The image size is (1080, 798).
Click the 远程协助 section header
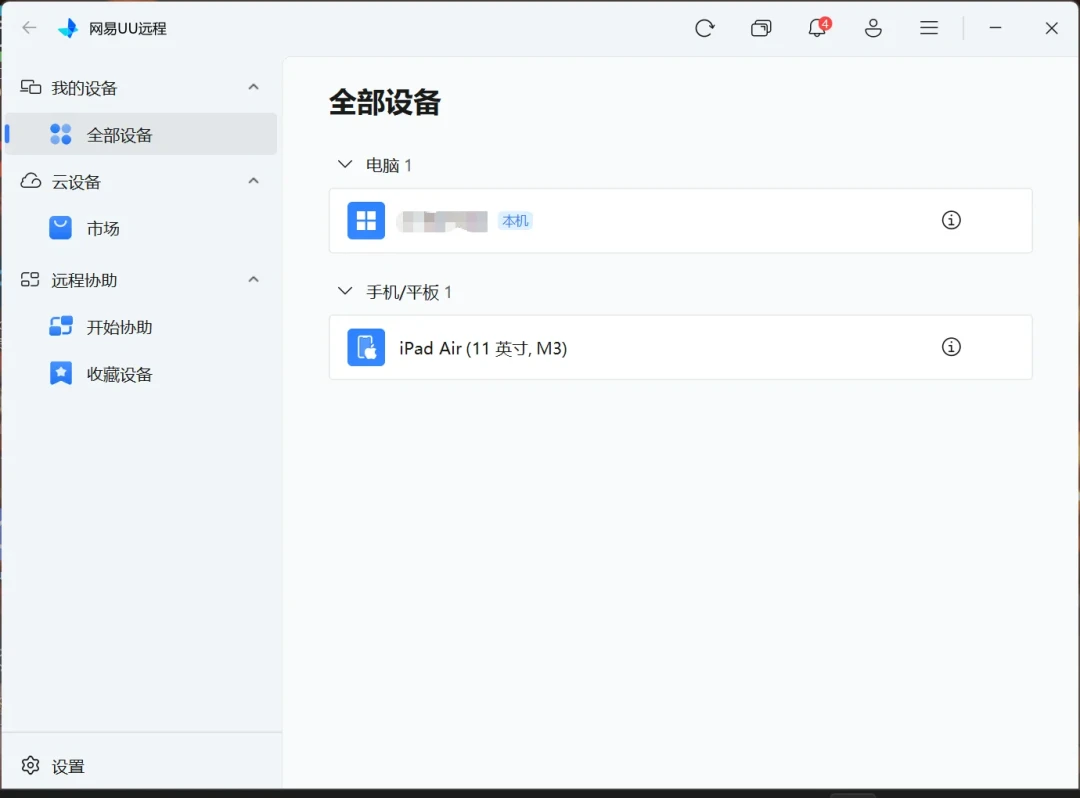141,280
